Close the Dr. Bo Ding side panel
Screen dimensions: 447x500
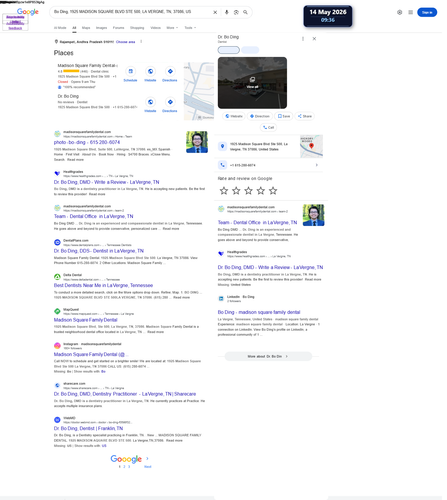pos(314,39)
